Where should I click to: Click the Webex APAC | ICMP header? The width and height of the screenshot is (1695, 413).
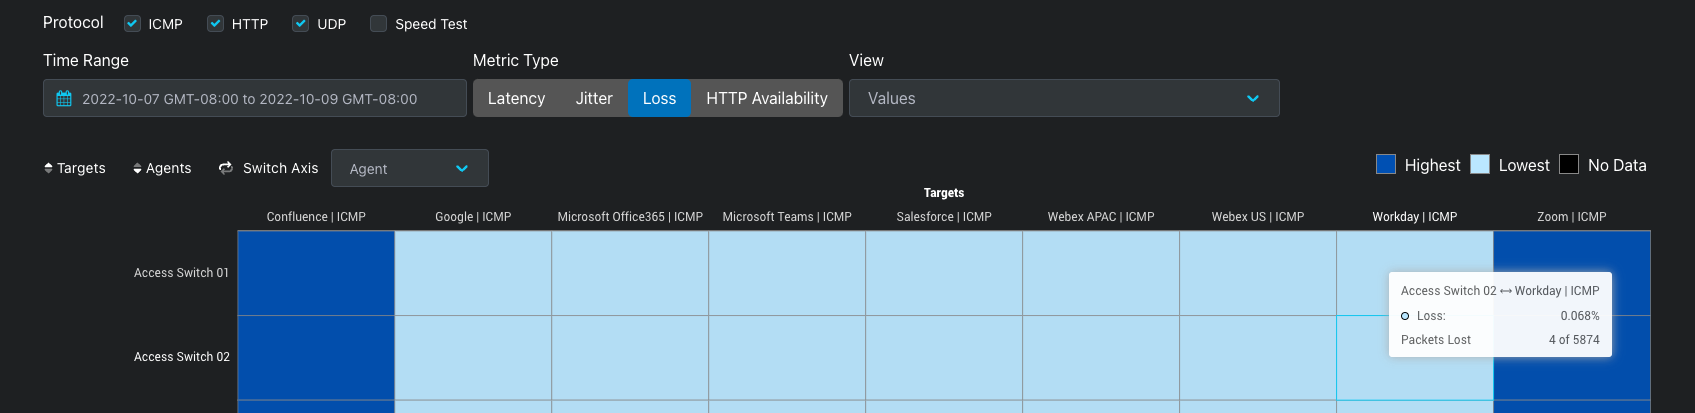pyautogui.click(x=1101, y=217)
